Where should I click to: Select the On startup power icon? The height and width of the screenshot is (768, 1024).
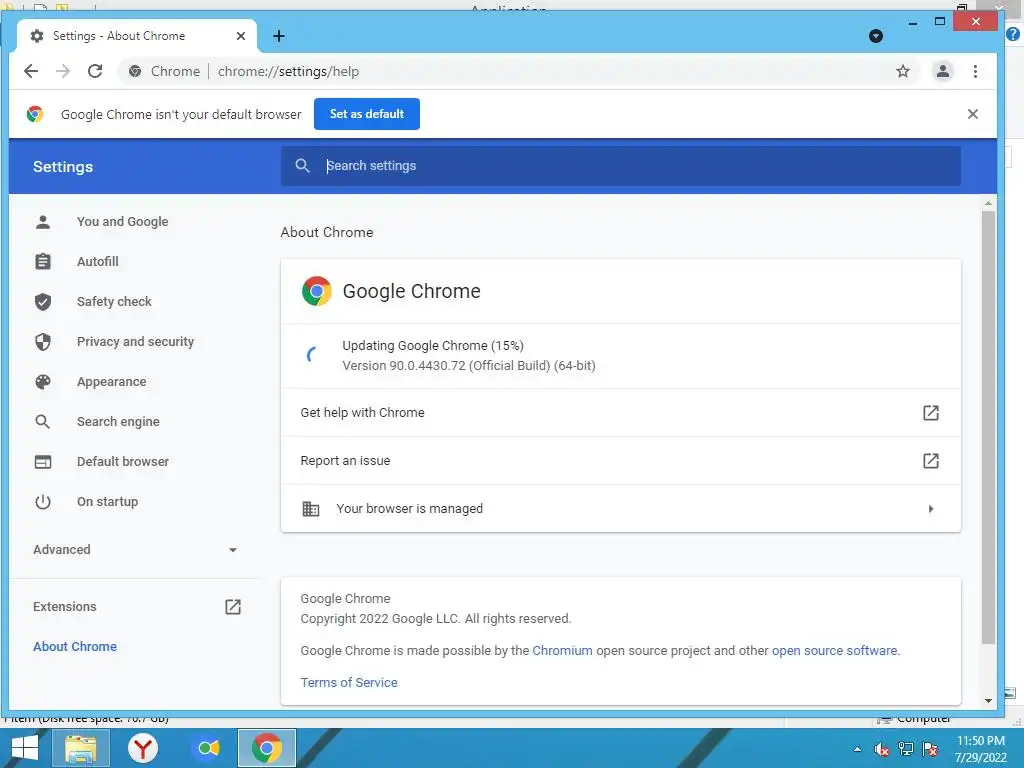pos(42,502)
